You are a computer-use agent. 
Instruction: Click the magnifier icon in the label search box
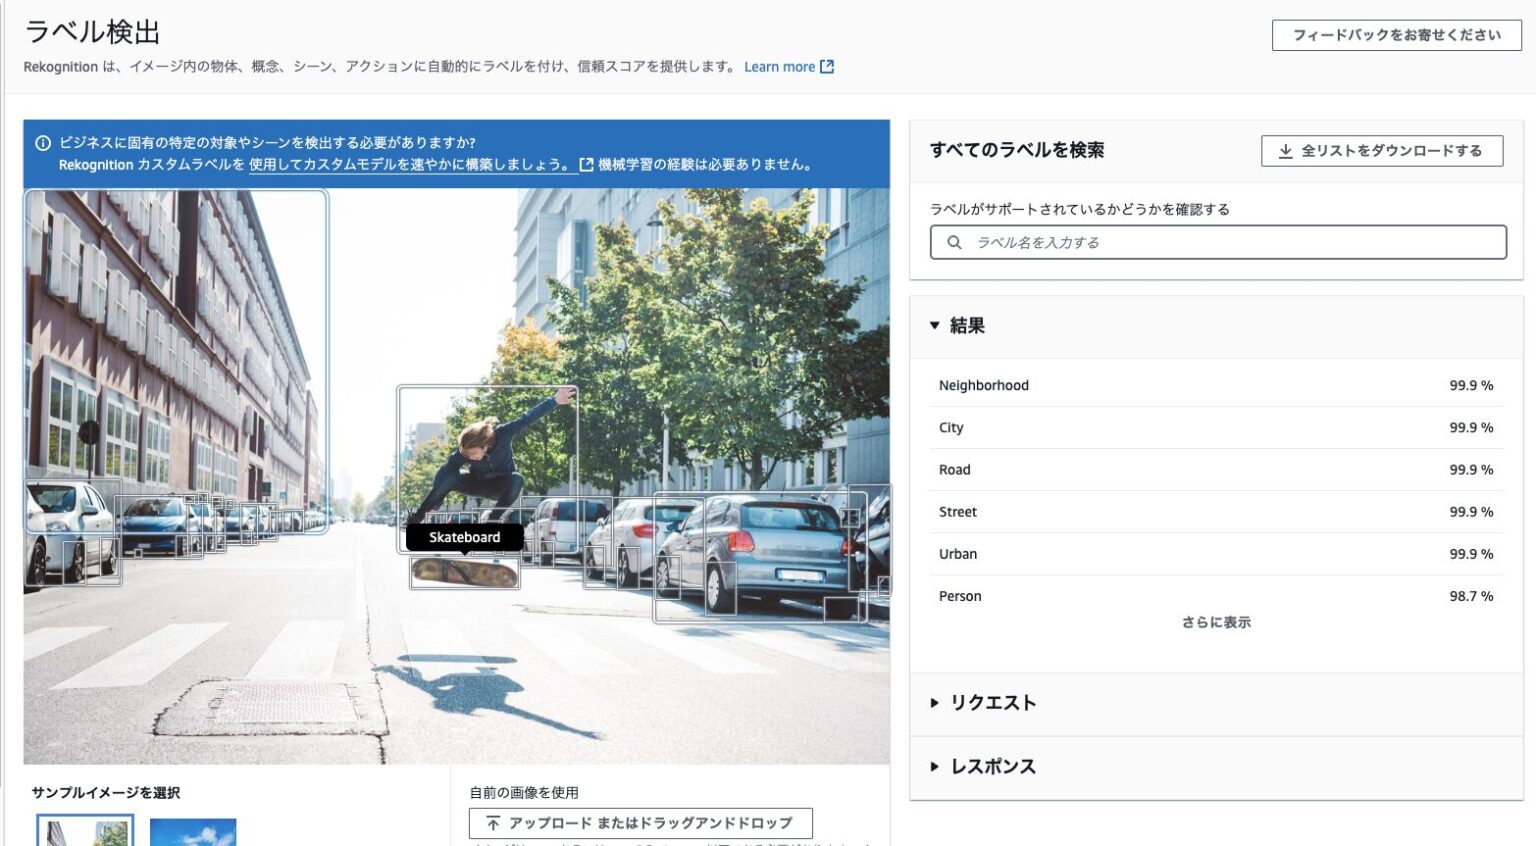click(x=953, y=242)
